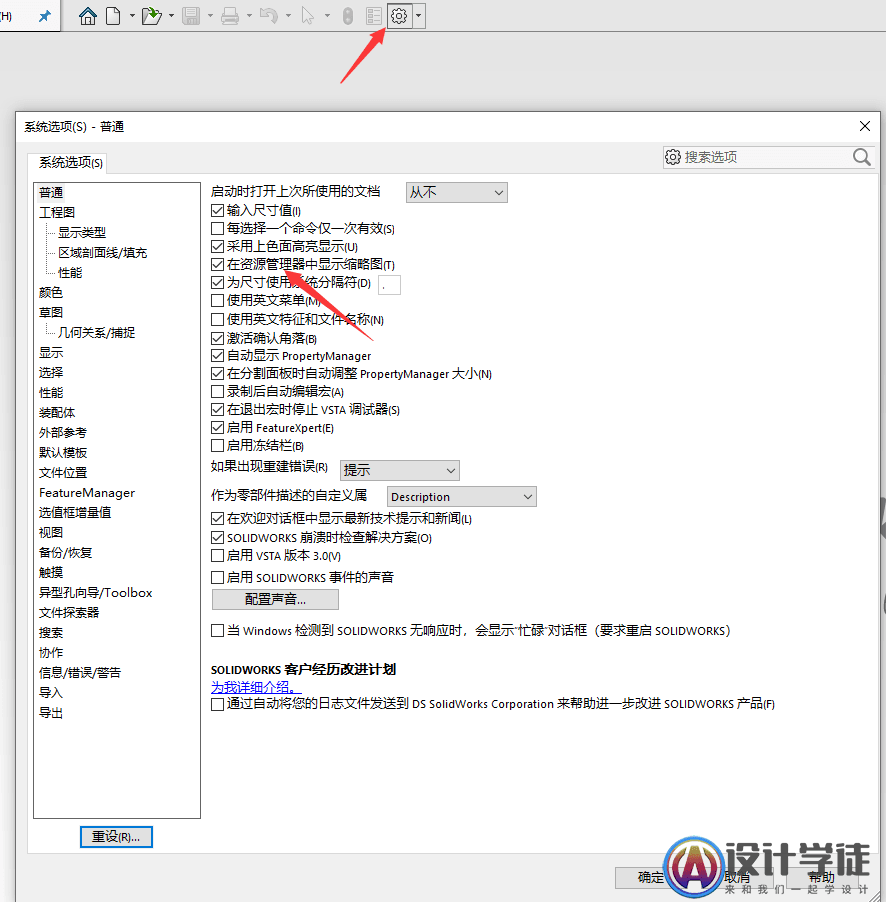Select 装配体 in the options tree

coord(57,412)
